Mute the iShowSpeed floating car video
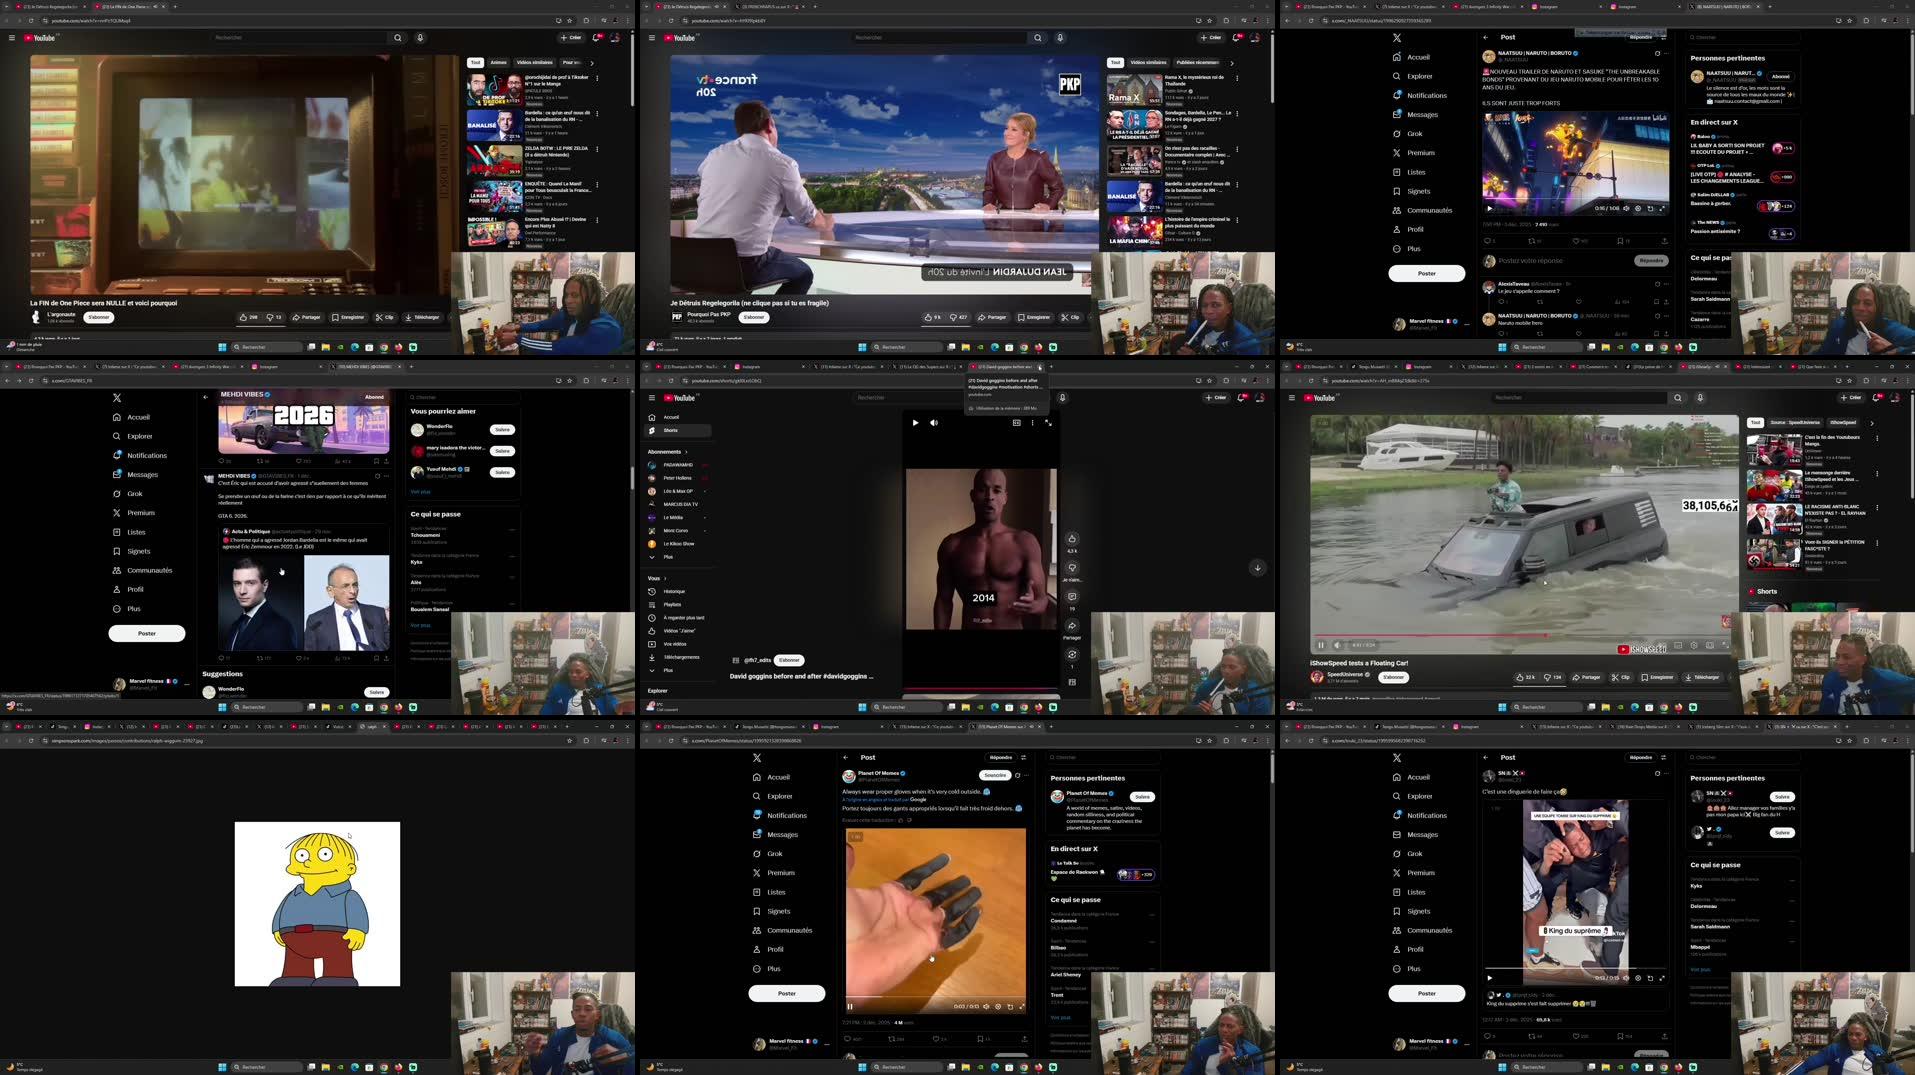The image size is (1915, 1075). [1338, 645]
